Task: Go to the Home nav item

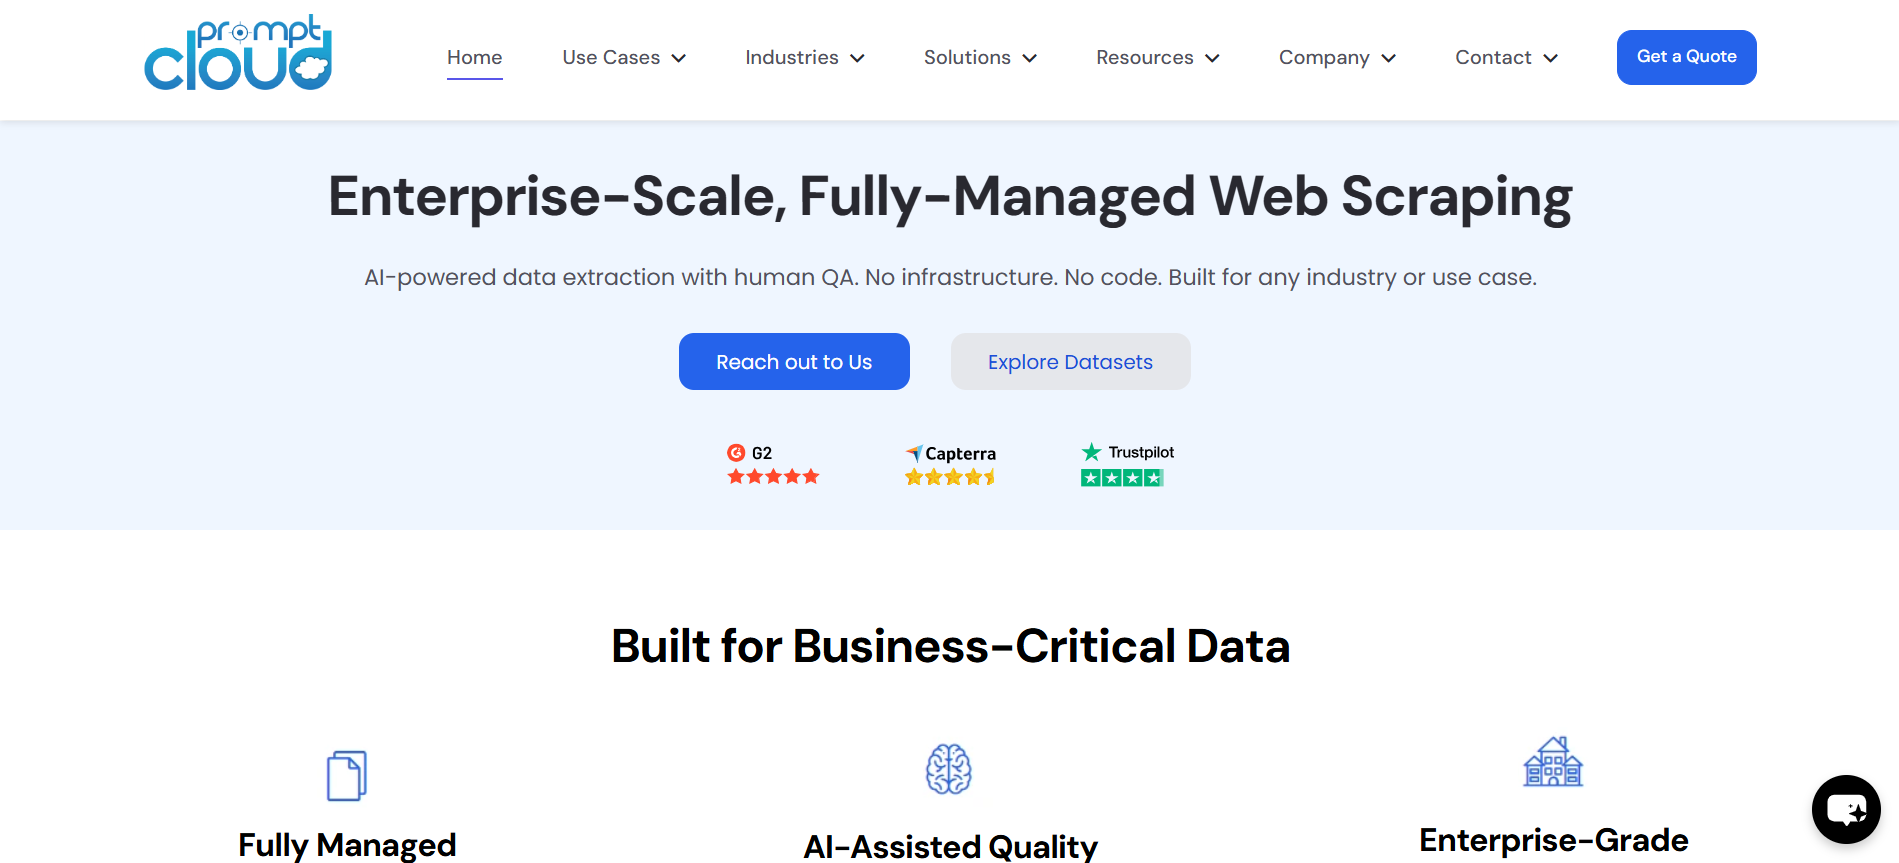Action: click(474, 58)
